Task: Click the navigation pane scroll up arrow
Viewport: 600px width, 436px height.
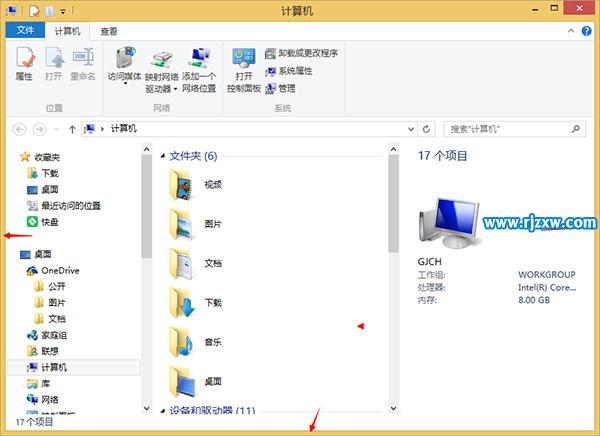Action: point(147,149)
